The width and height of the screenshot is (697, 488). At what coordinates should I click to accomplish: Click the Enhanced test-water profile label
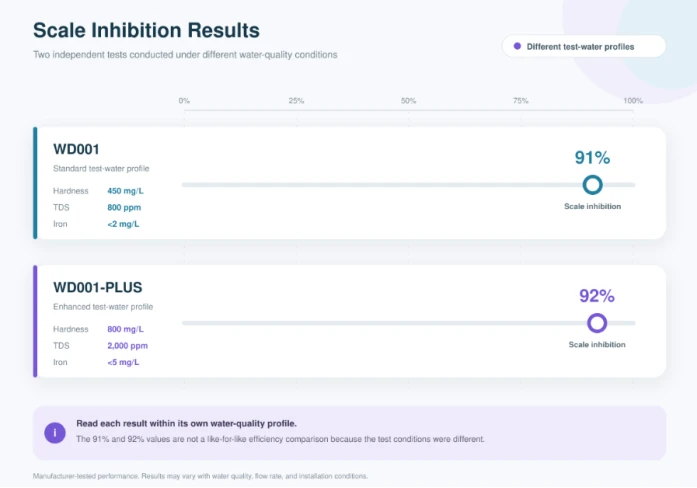click(103, 307)
